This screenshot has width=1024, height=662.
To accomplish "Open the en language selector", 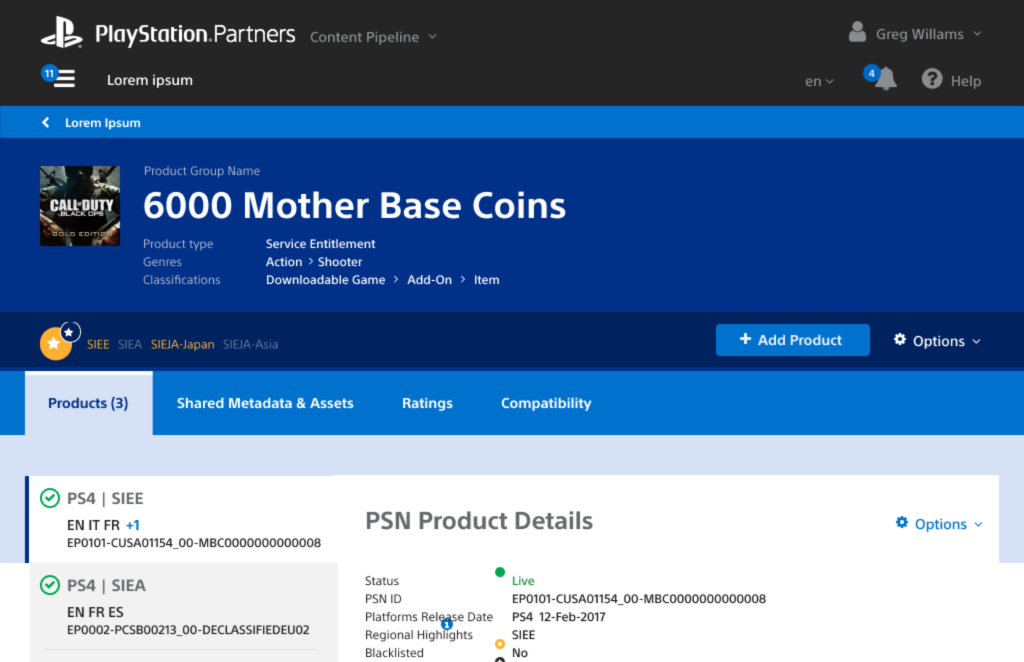I will (819, 82).
